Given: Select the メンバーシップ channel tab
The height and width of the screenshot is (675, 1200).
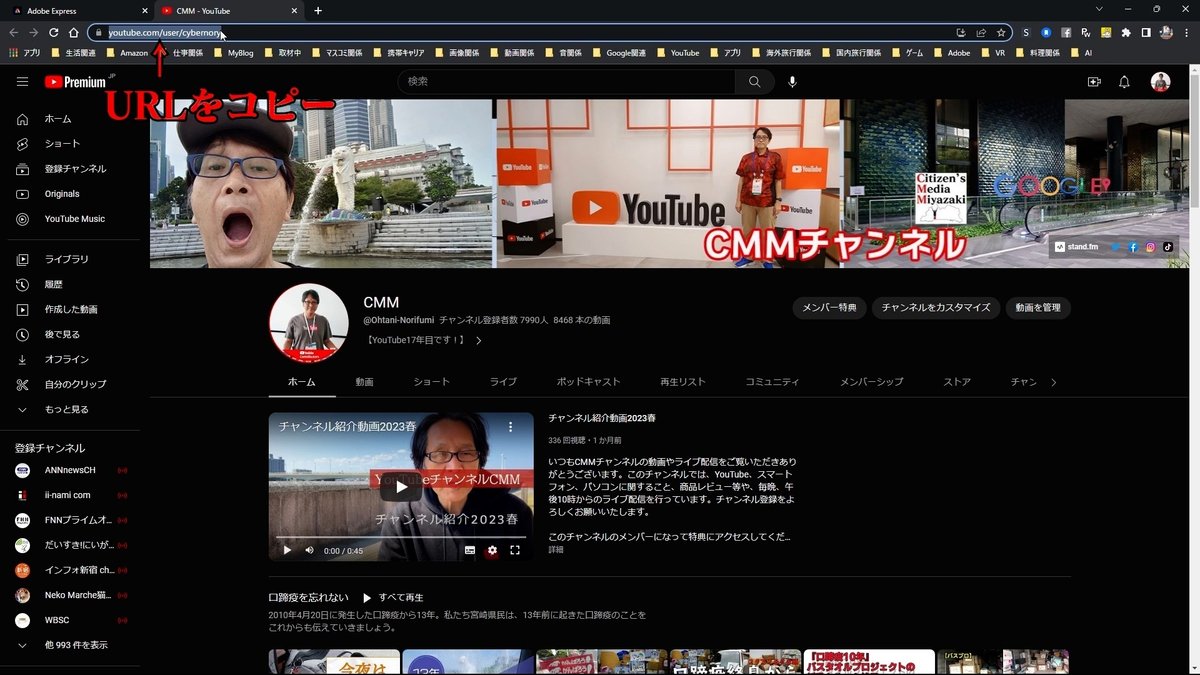Looking at the screenshot, I should point(871,382).
